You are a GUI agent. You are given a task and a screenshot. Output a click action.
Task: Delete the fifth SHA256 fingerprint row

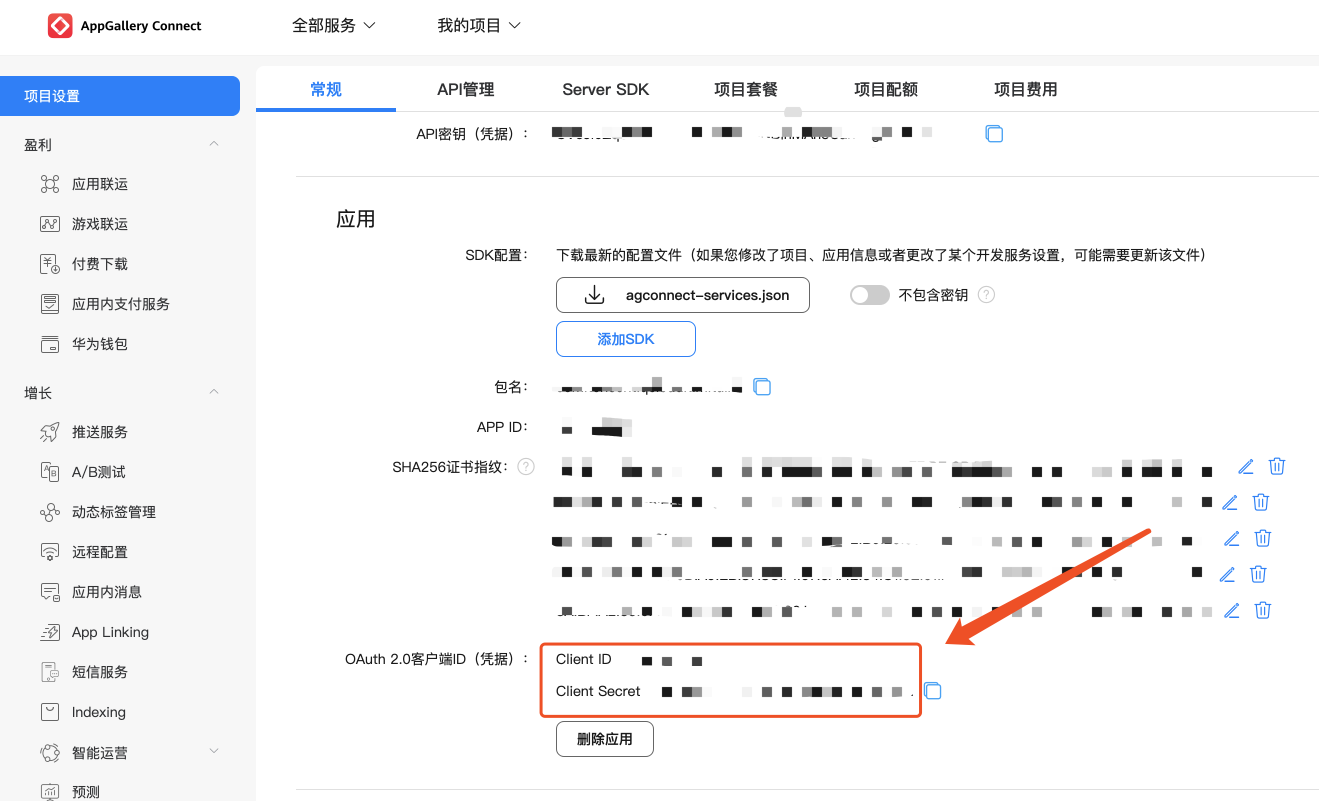click(x=1263, y=610)
